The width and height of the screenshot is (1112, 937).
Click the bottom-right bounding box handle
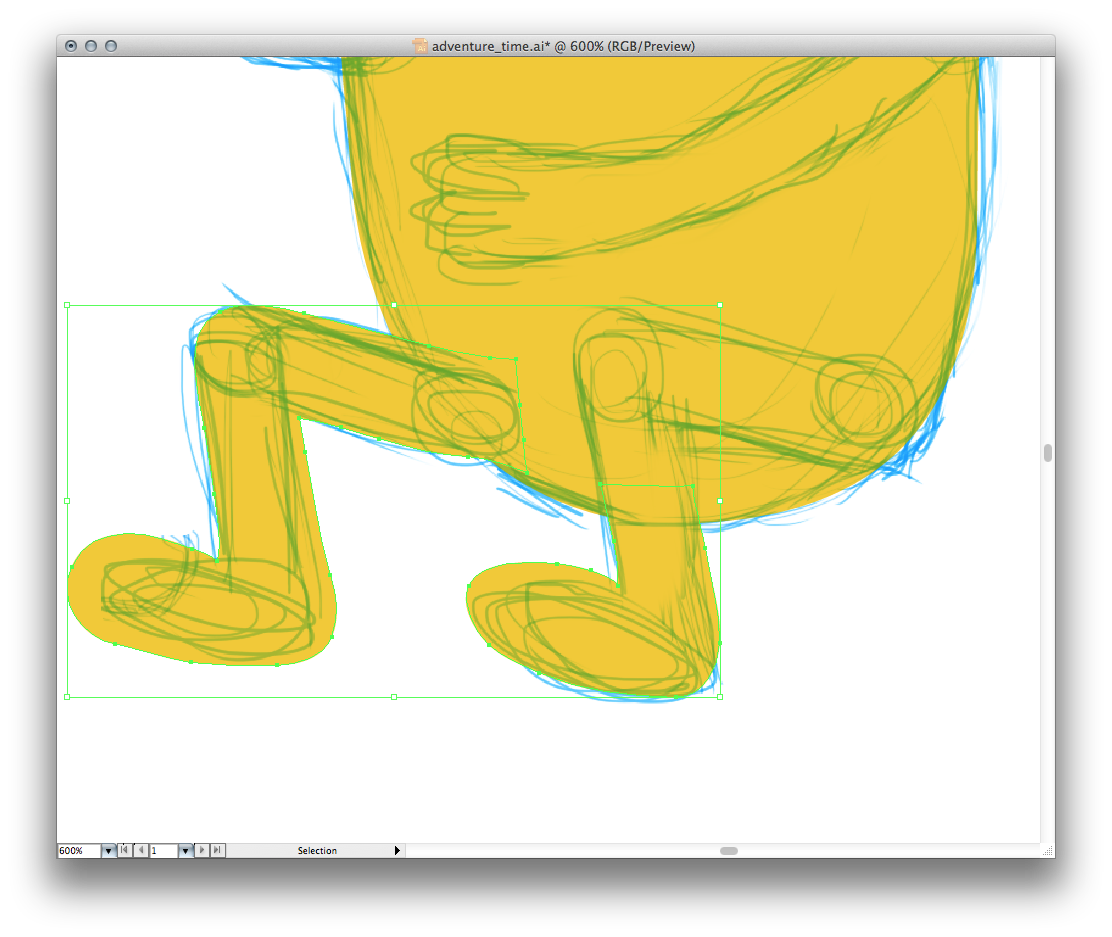click(x=720, y=696)
